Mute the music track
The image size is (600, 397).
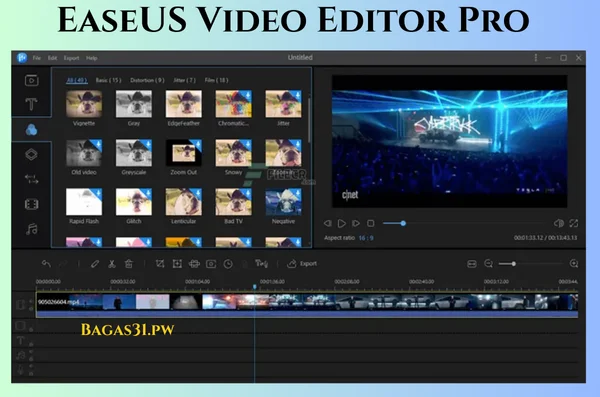click(31, 352)
